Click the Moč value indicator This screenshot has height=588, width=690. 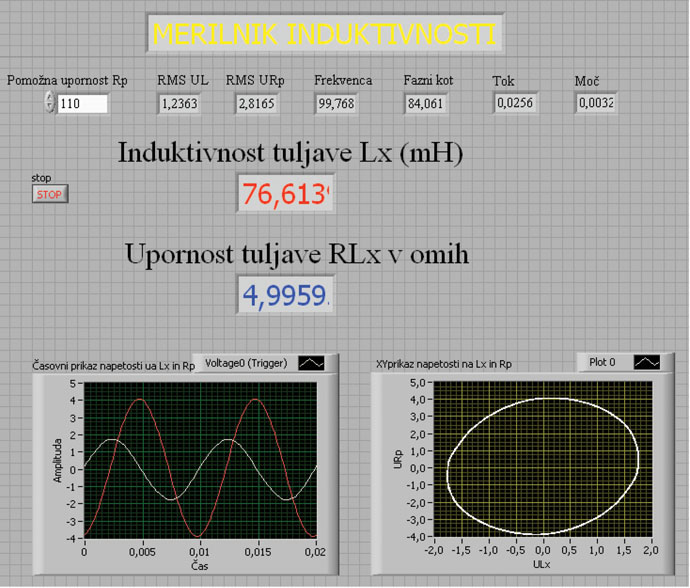point(596,103)
